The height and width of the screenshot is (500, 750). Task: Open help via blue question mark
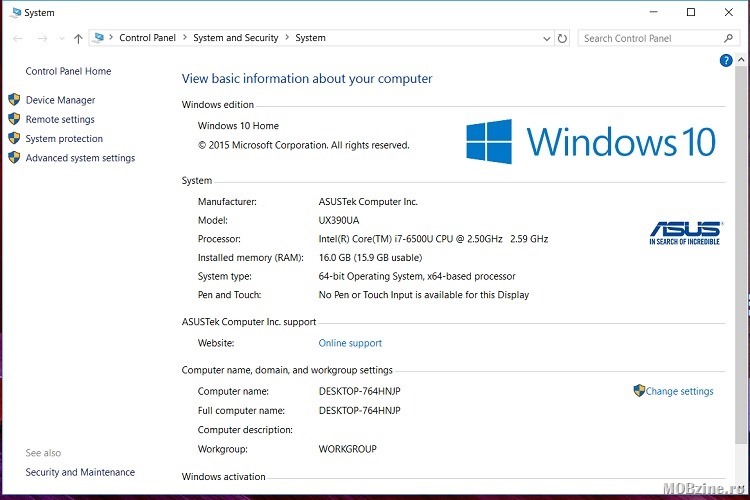point(726,60)
